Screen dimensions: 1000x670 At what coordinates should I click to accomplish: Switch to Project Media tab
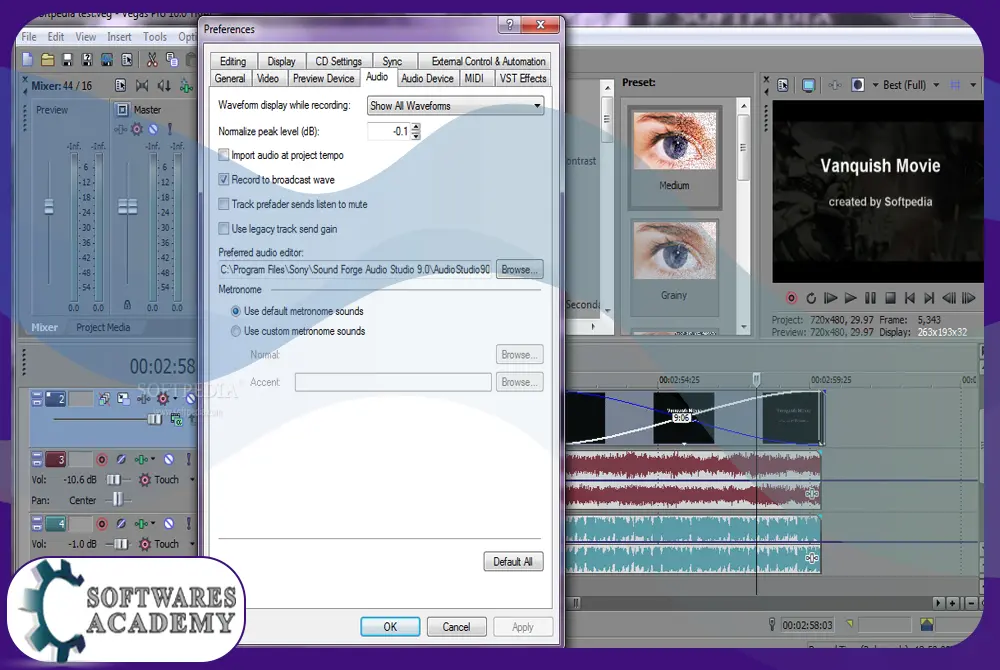click(103, 327)
